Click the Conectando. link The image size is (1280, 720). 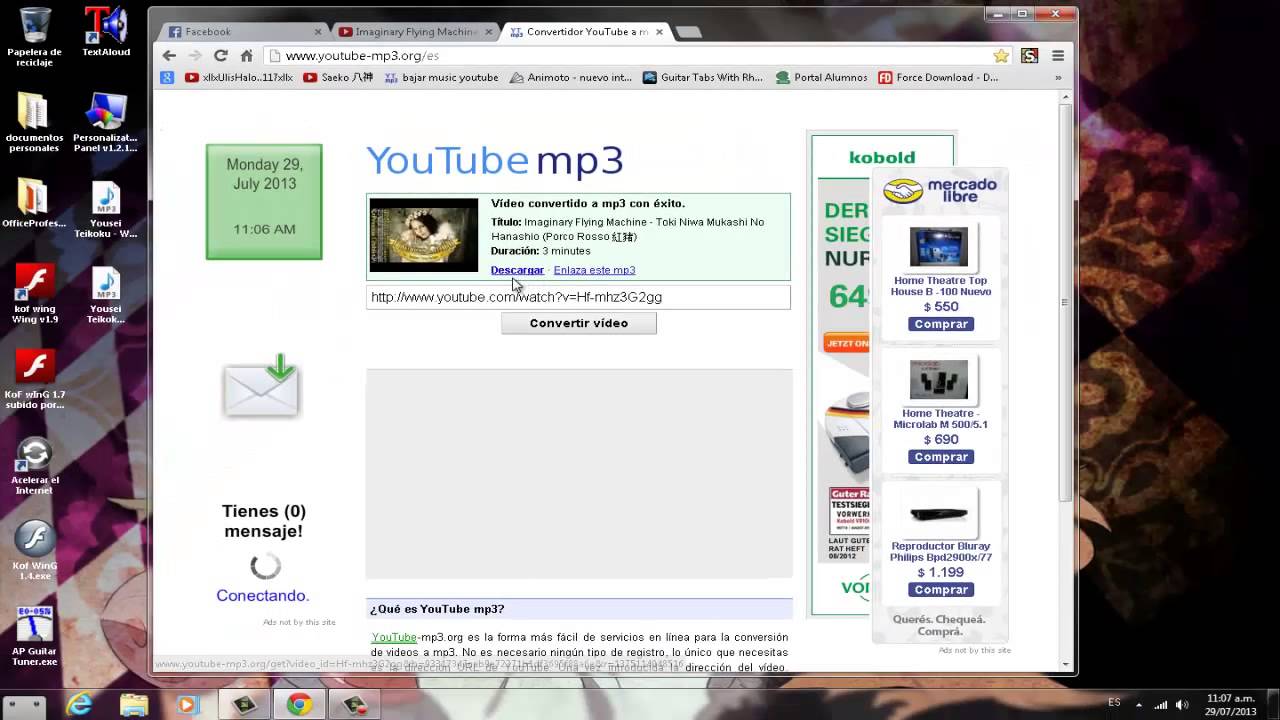tap(263, 596)
